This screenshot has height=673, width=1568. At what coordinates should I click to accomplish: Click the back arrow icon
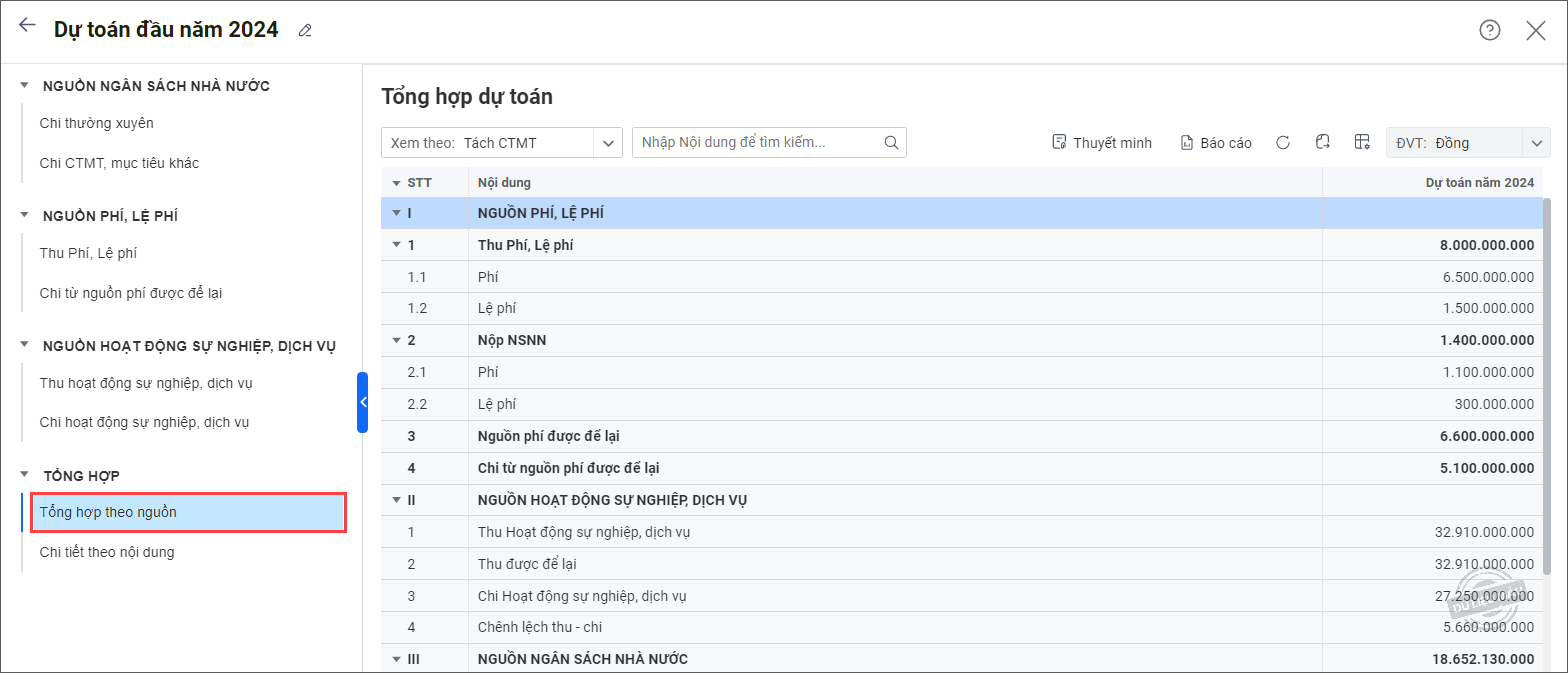coord(27,26)
